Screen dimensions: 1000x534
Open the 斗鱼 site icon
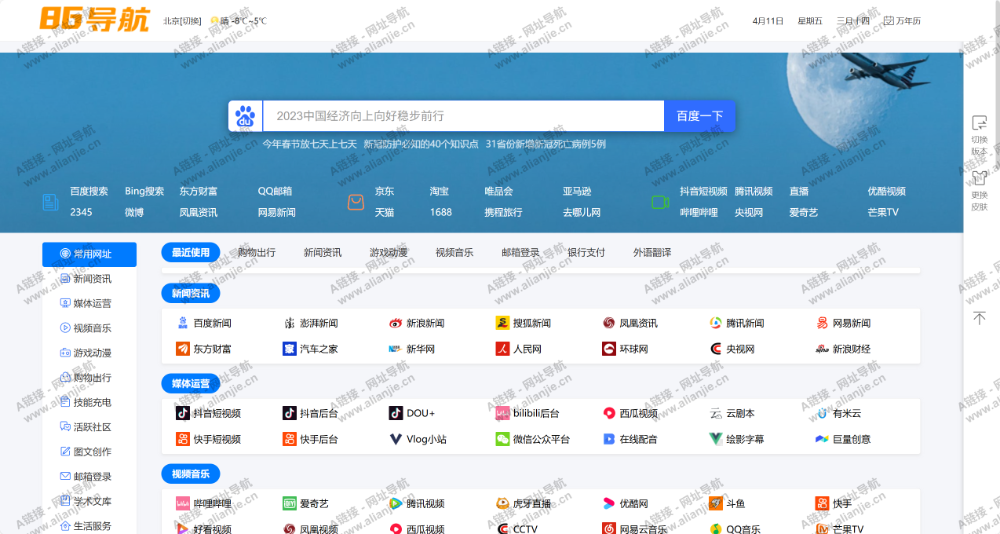716,503
